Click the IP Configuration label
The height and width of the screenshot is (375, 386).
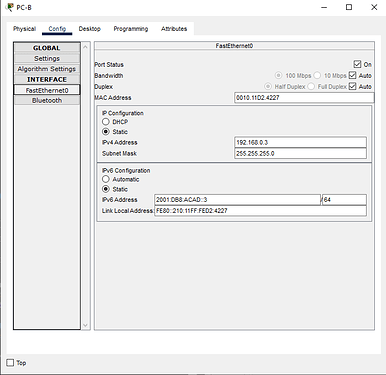pos(123,113)
